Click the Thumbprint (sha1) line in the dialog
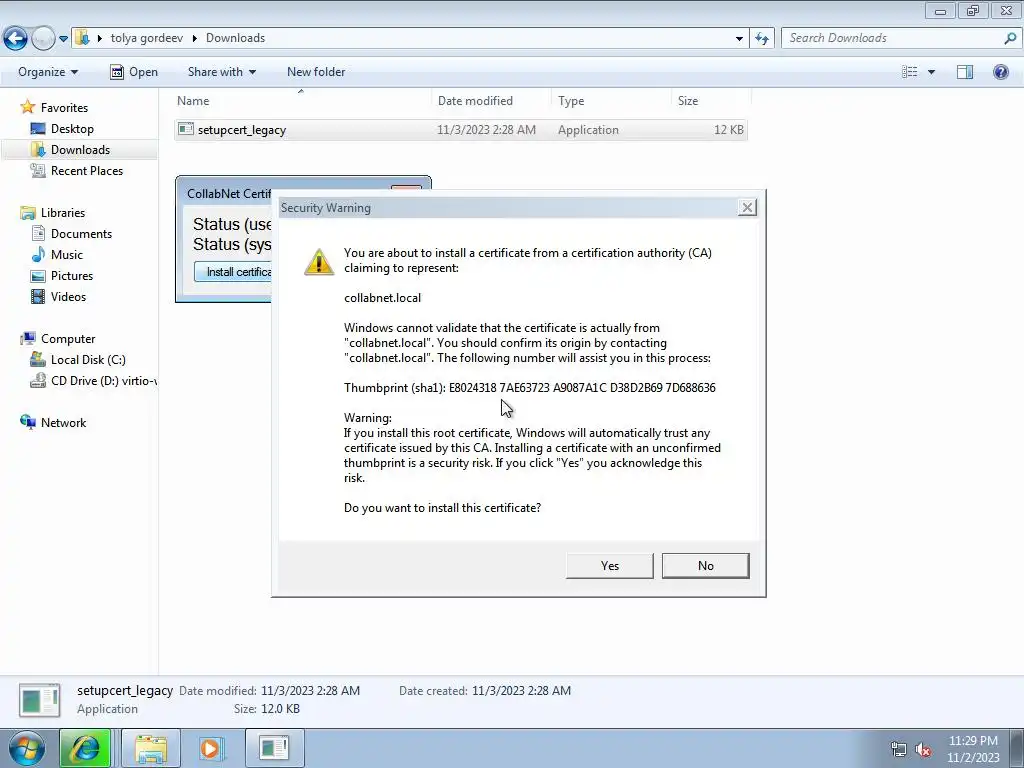Screen dimensions: 1024x768 pos(530,388)
